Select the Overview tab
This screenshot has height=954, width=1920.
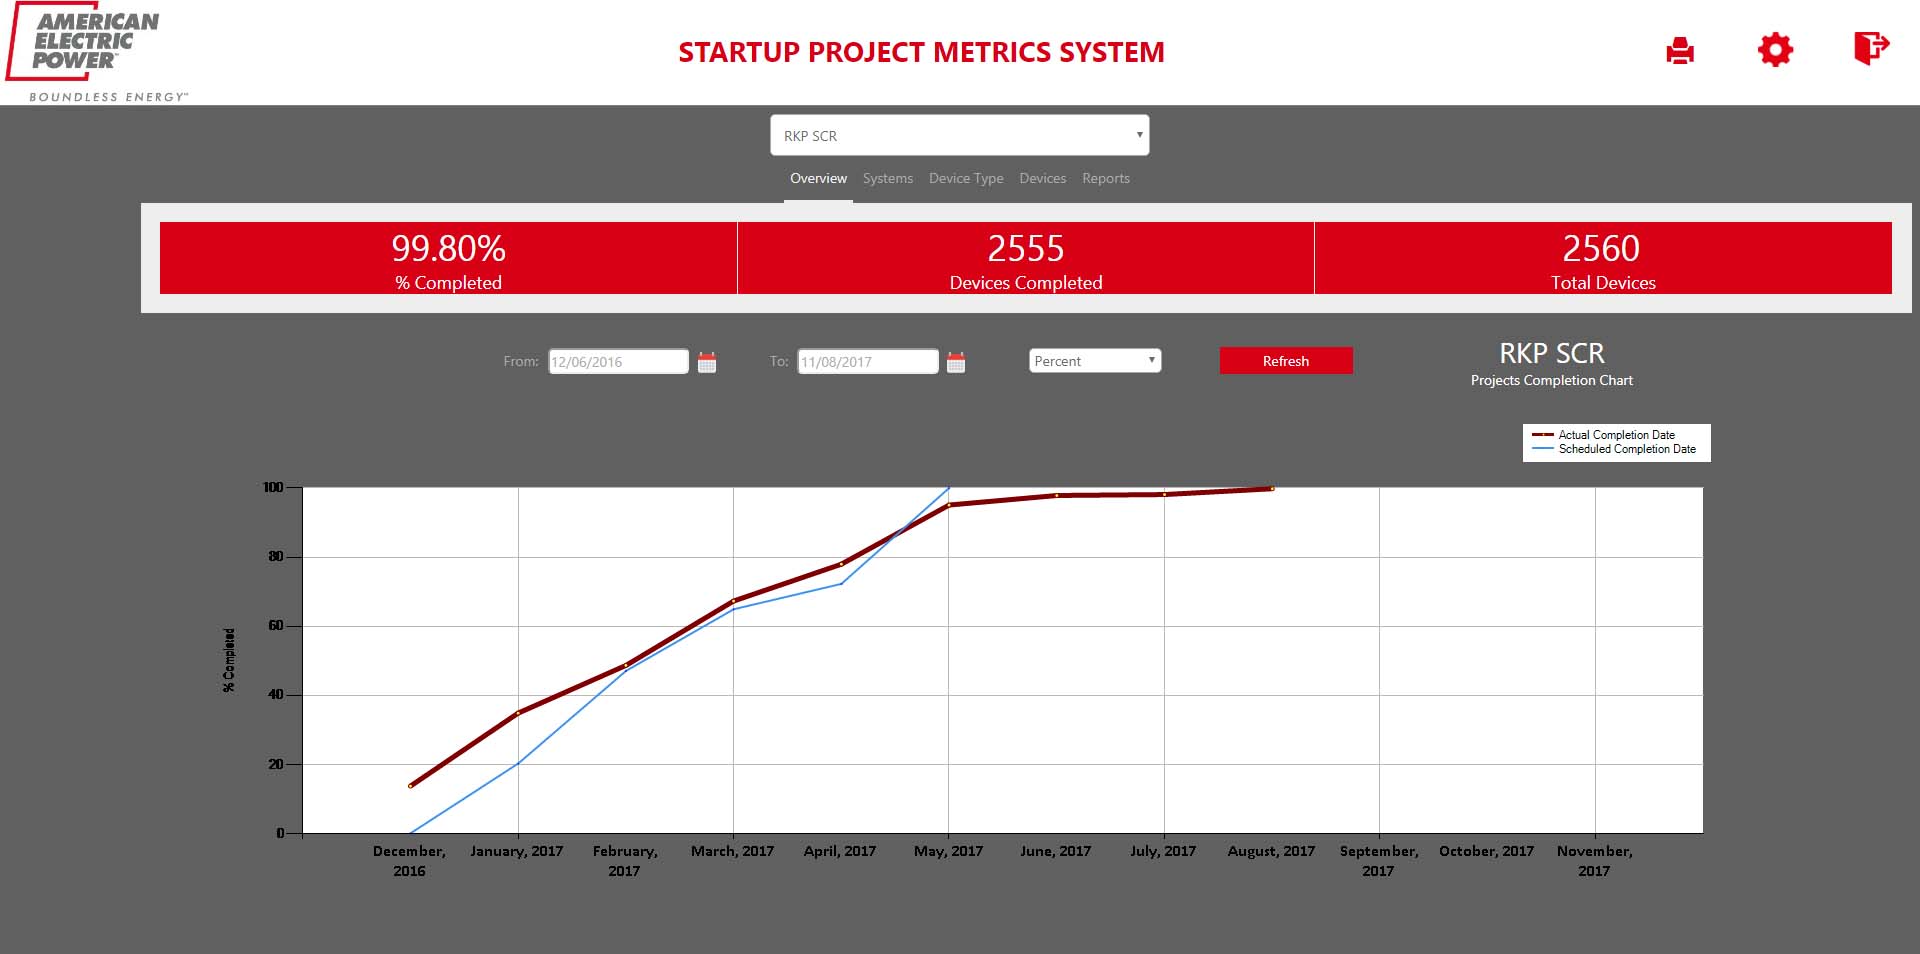[818, 179]
